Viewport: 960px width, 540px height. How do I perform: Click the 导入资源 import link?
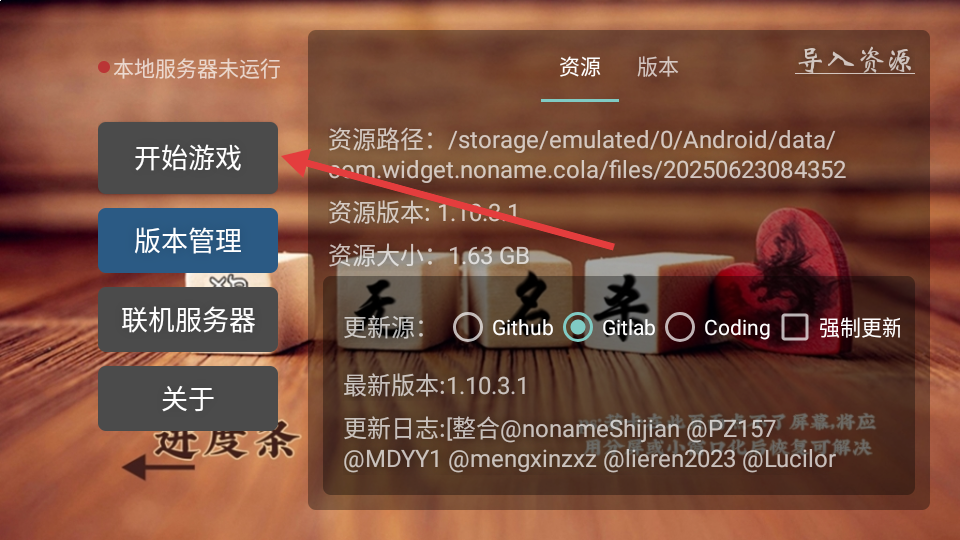click(x=855, y=61)
